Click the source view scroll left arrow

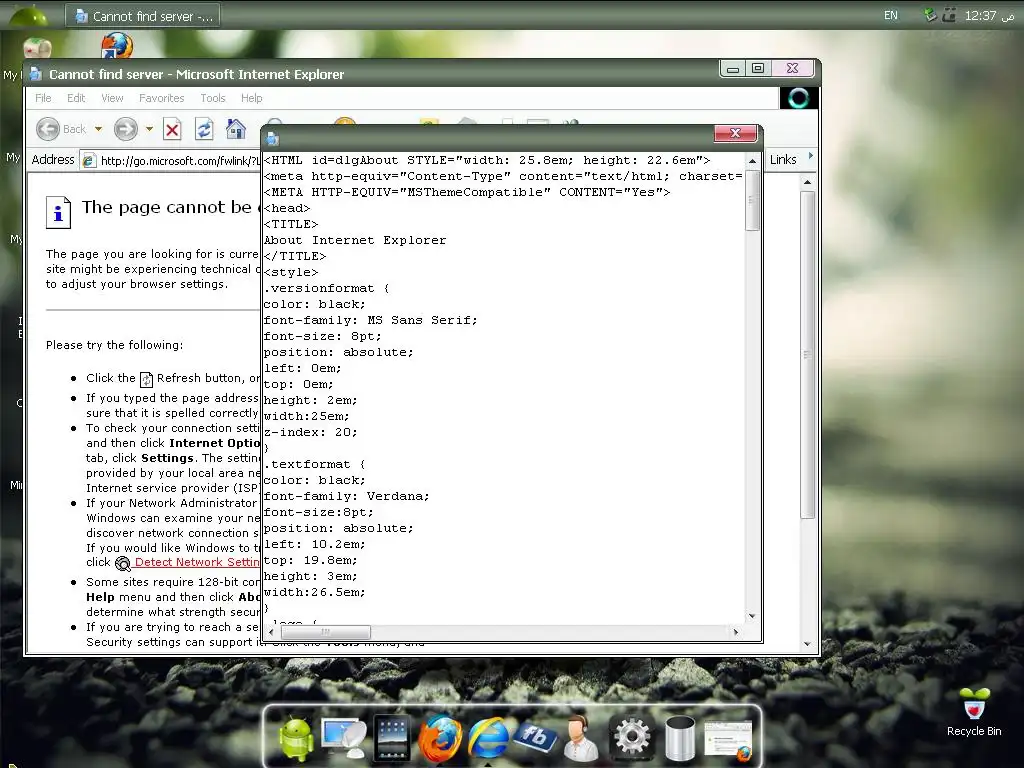271,632
